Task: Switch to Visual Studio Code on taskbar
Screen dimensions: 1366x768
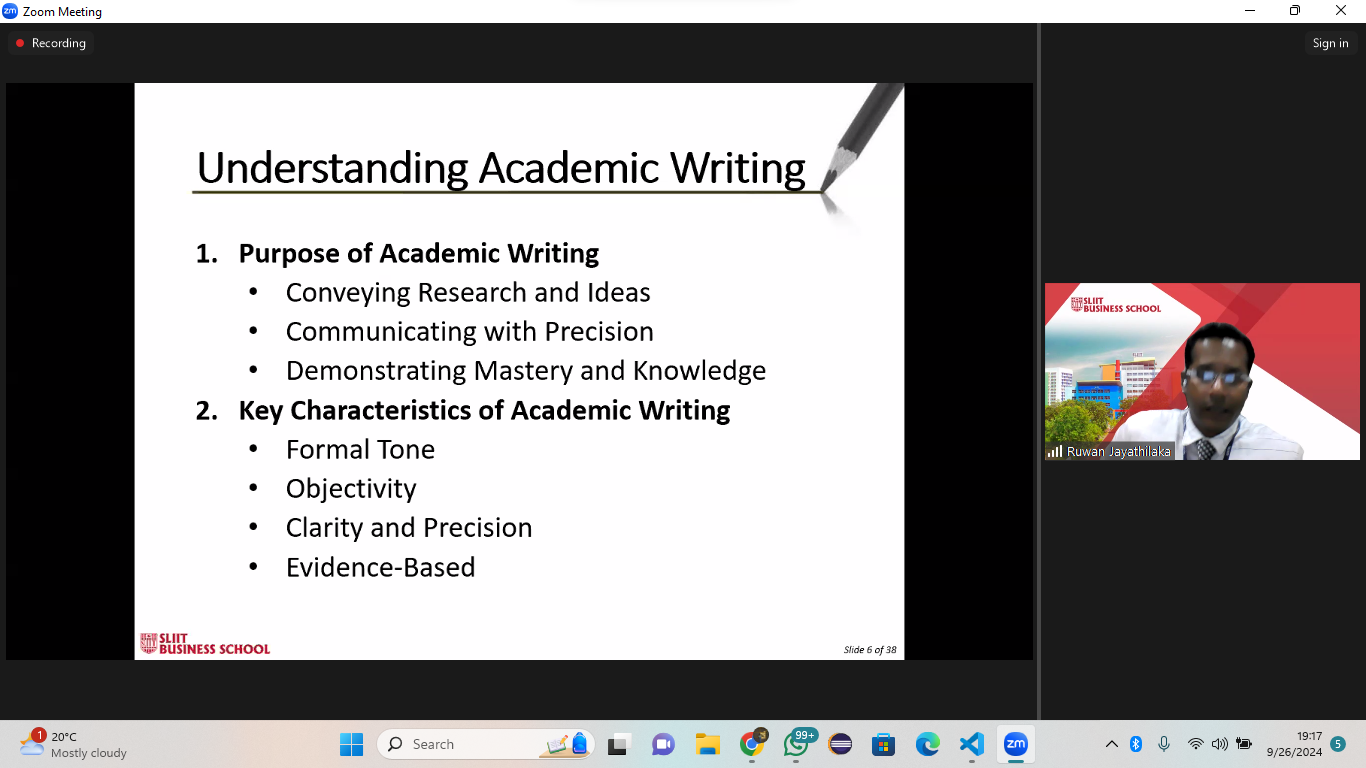Action: click(971, 744)
